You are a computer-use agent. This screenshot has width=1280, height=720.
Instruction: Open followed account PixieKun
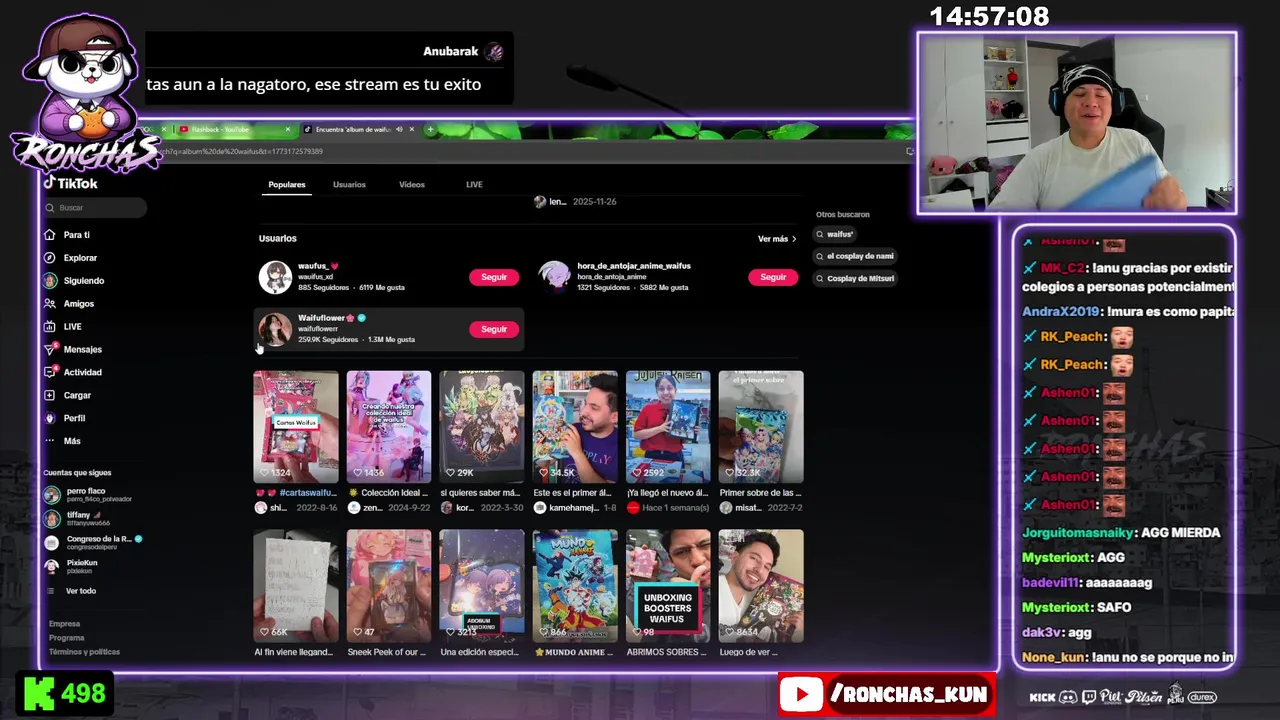[x=71, y=567]
